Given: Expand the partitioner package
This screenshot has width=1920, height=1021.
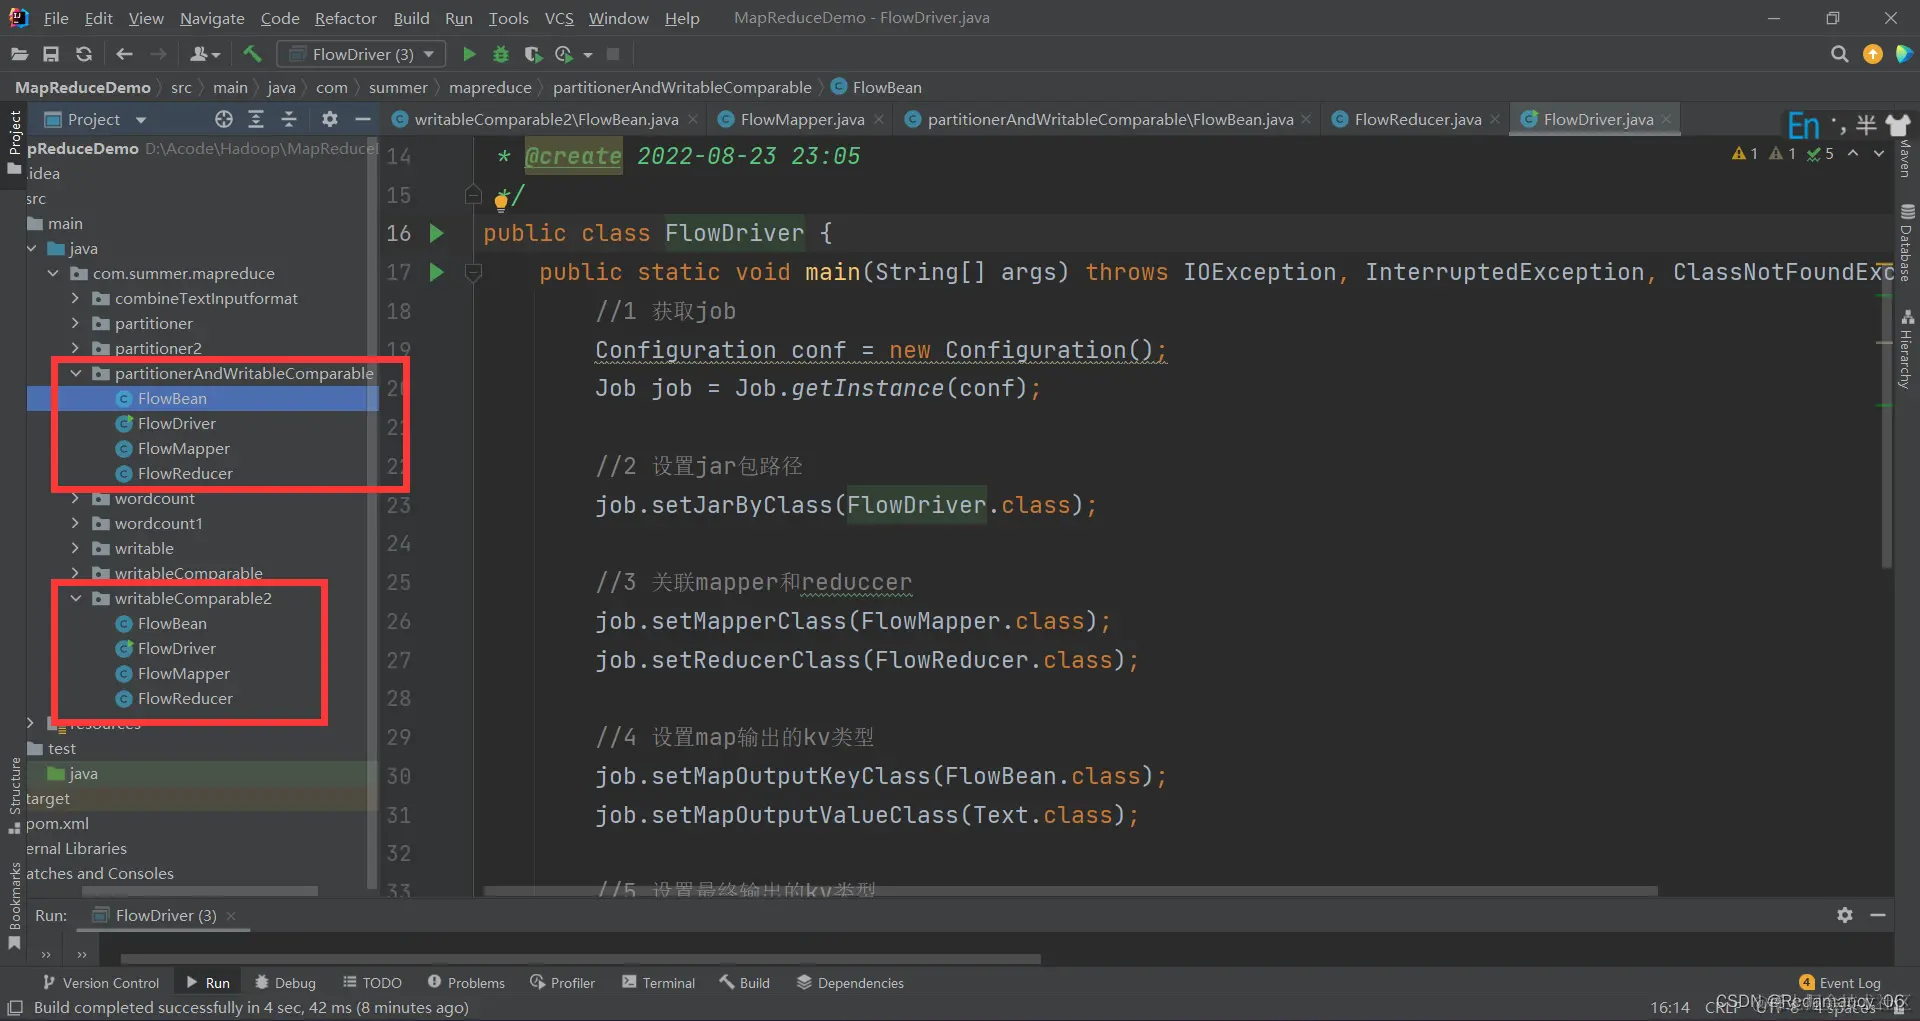Looking at the screenshot, I should point(76,323).
